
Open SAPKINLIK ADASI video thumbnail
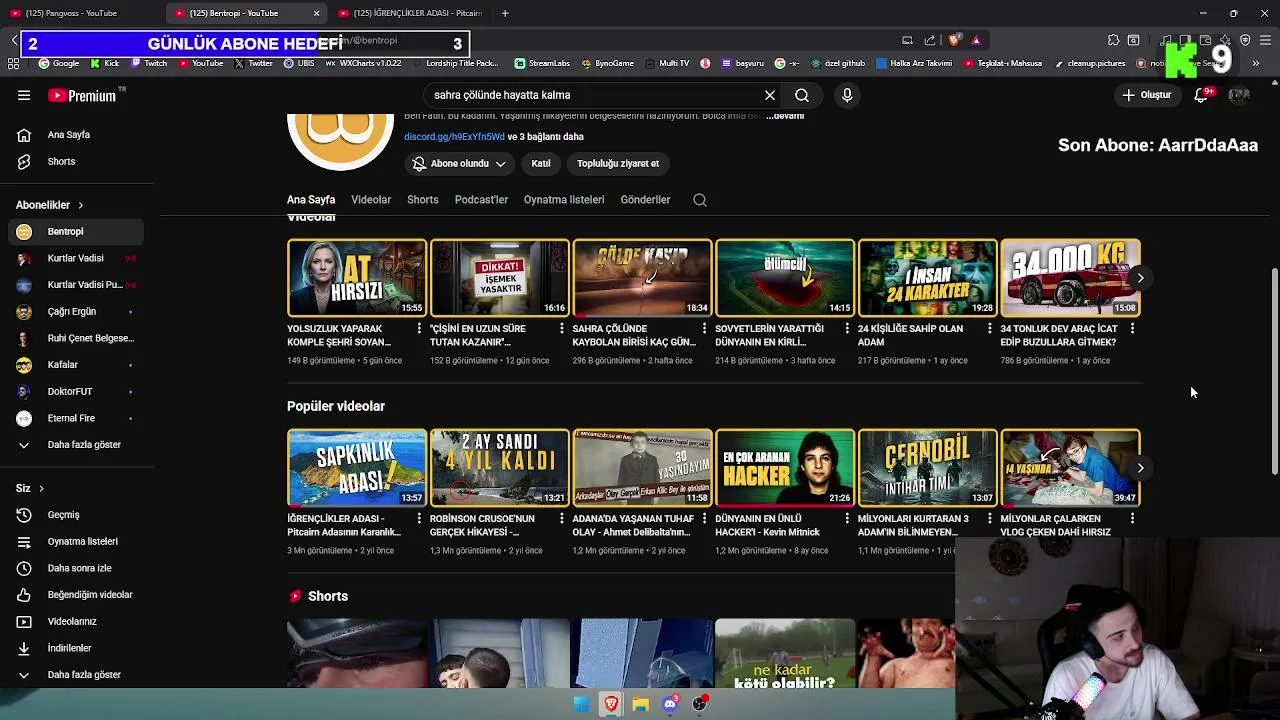pos(357,468)
